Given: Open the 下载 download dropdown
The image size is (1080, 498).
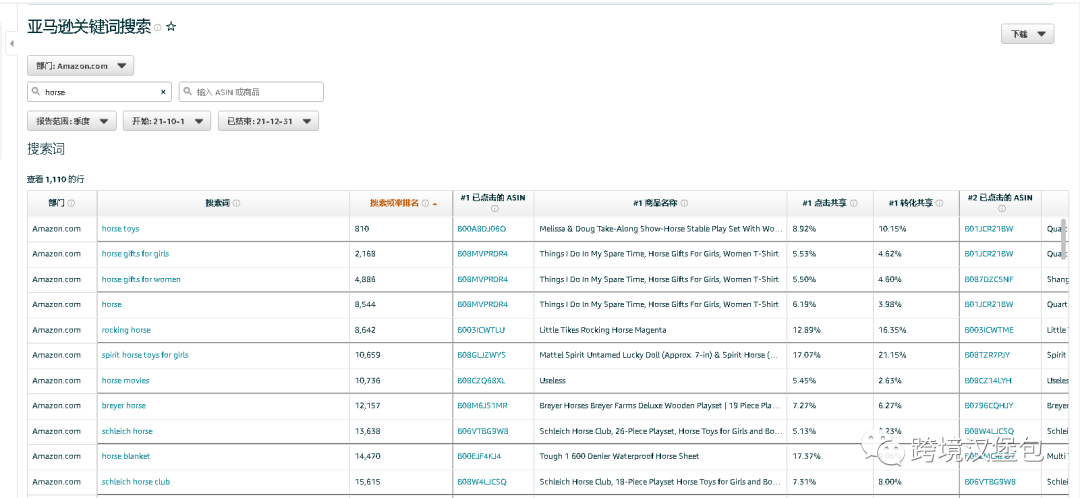Looking at the screenshot, I should tap(1027, 34).
